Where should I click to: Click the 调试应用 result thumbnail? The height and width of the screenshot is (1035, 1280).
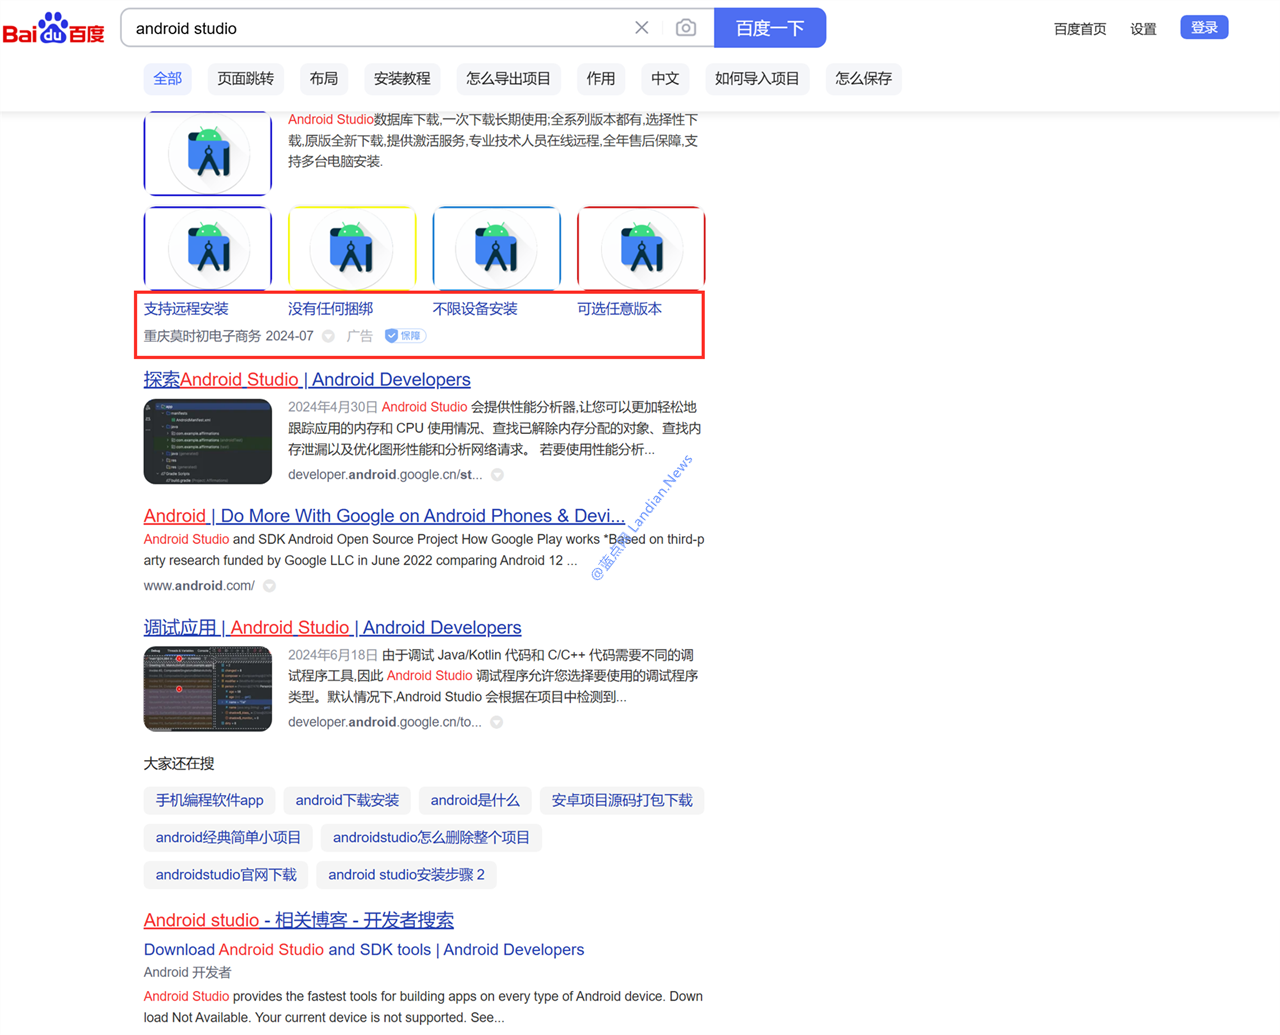pos(208,689)
